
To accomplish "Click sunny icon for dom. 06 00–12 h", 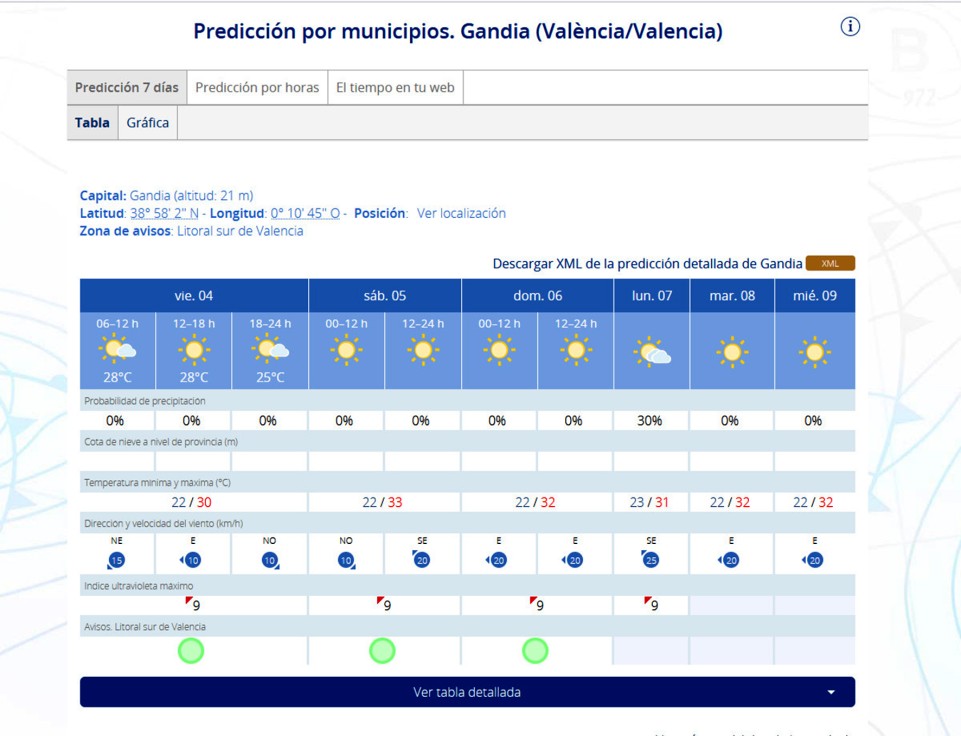I will (x=499, y=350).
